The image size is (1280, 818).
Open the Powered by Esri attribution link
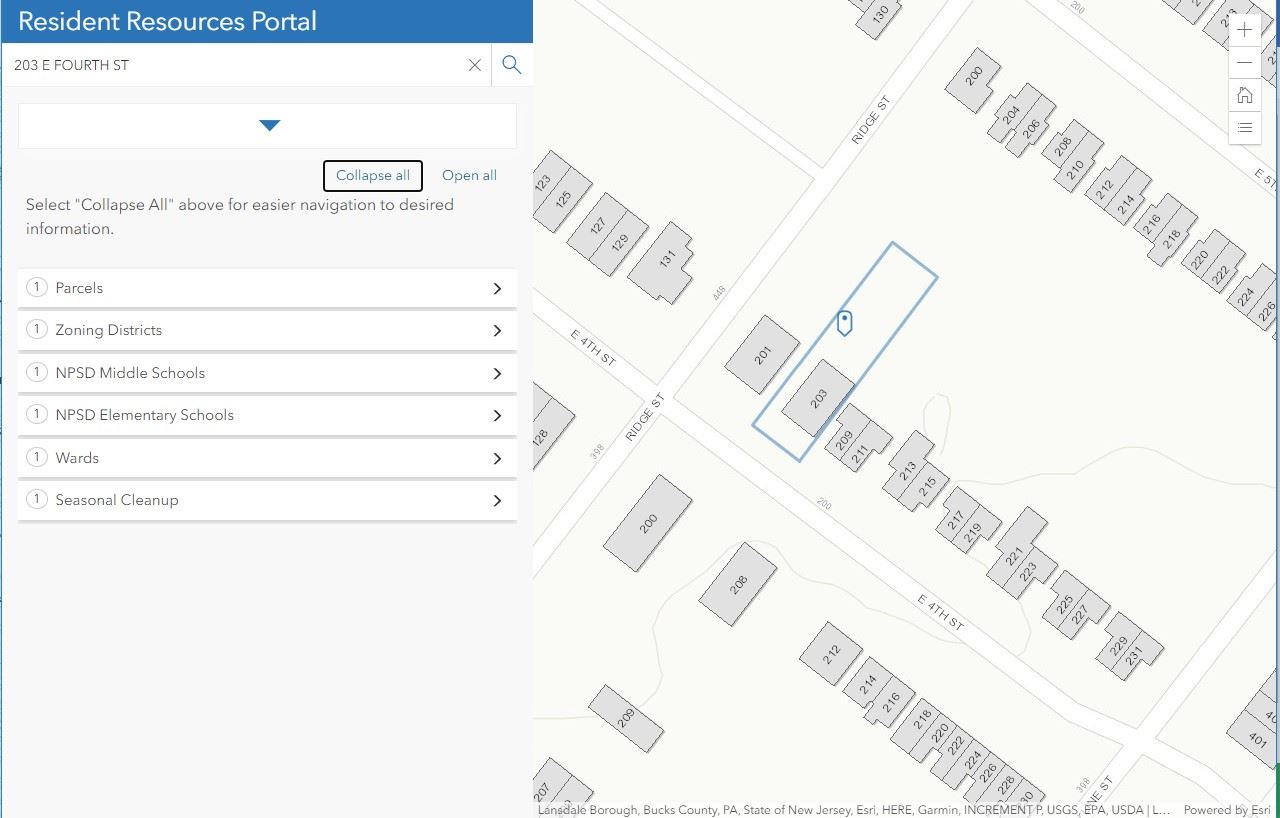(1227, 809)
